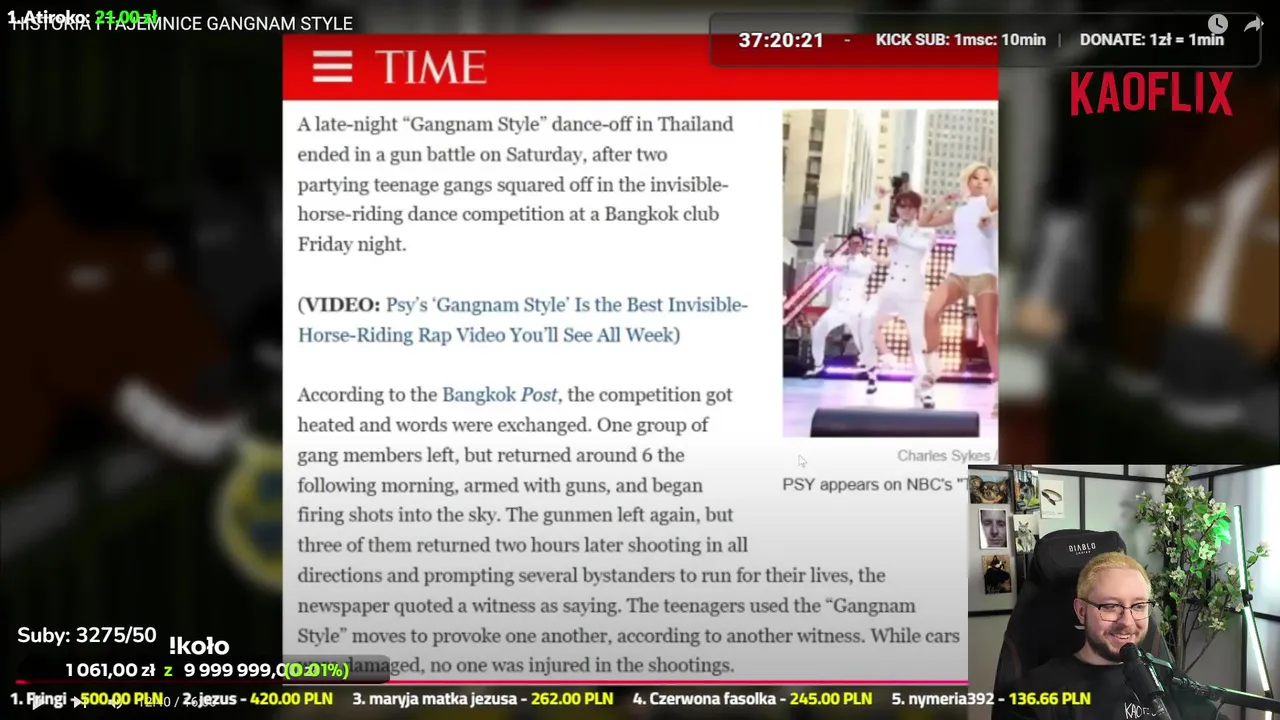Click the 'PSY appears on NBC's' caption
This screenshot has width=1280, height=720.
(874, 484)
